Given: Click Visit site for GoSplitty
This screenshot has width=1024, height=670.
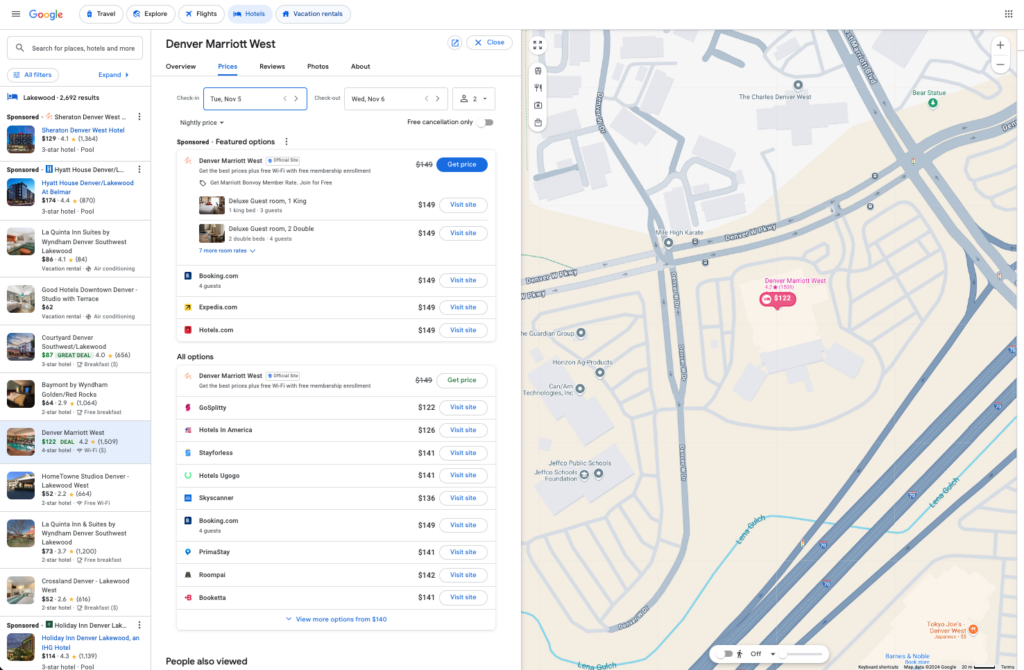Looking at the screenshot, I should [x=463, y=407].
